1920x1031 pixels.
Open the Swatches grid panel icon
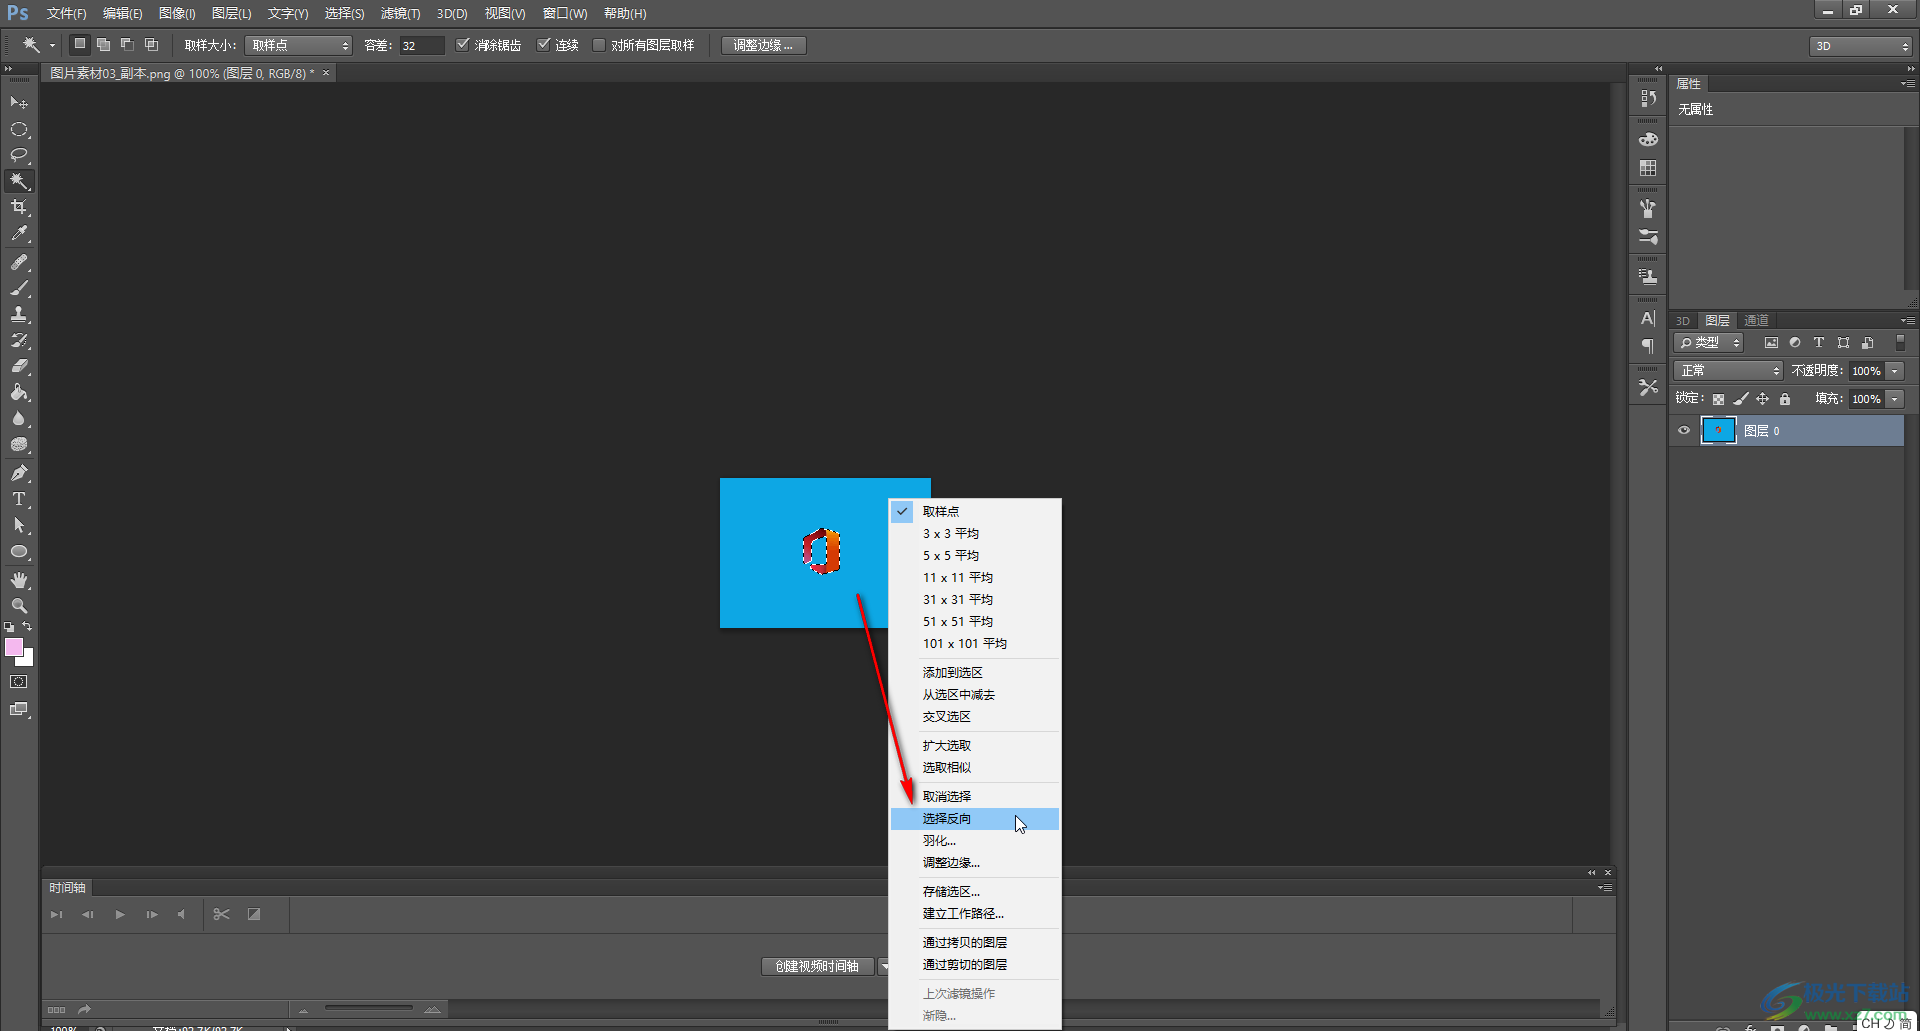click(x=1648, y=168)
